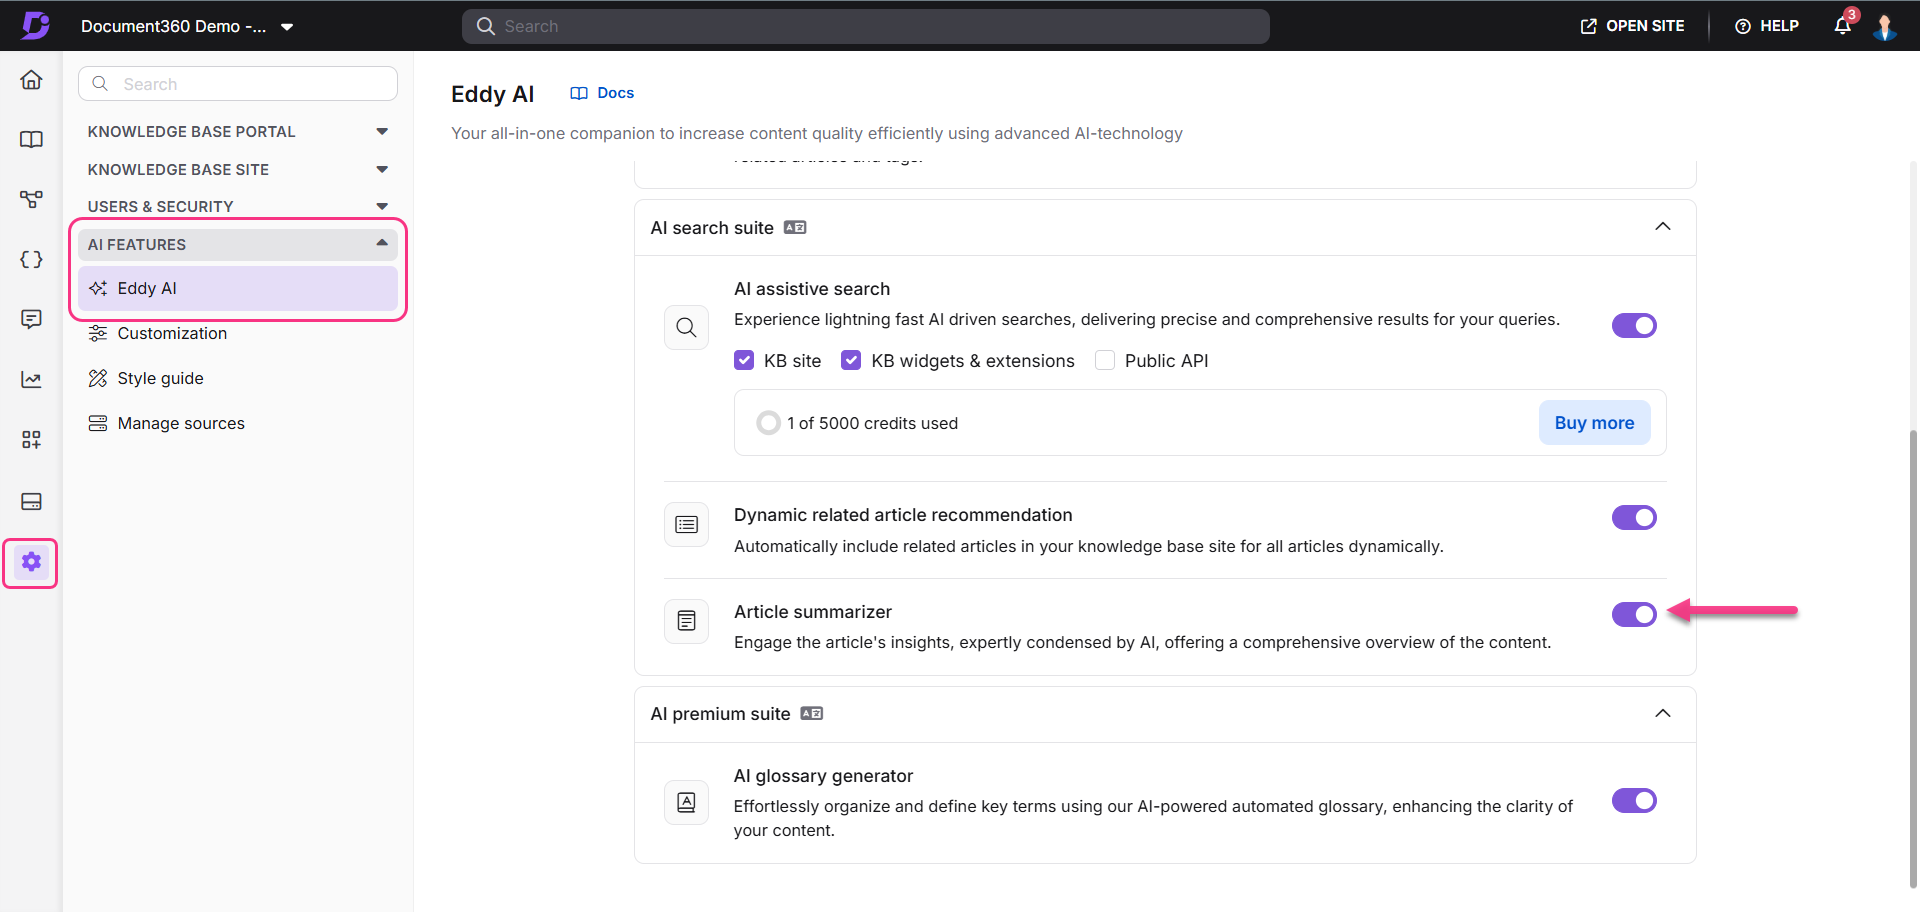Click the page vertical scrollbar
Image resolution: width=1920 pixels, height=912 pixels.
(x=1913, y=658)
